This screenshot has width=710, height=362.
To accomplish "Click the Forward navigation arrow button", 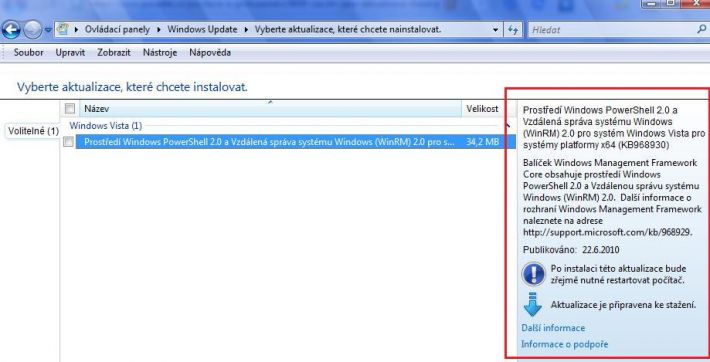I will click(x=32, y=30).
